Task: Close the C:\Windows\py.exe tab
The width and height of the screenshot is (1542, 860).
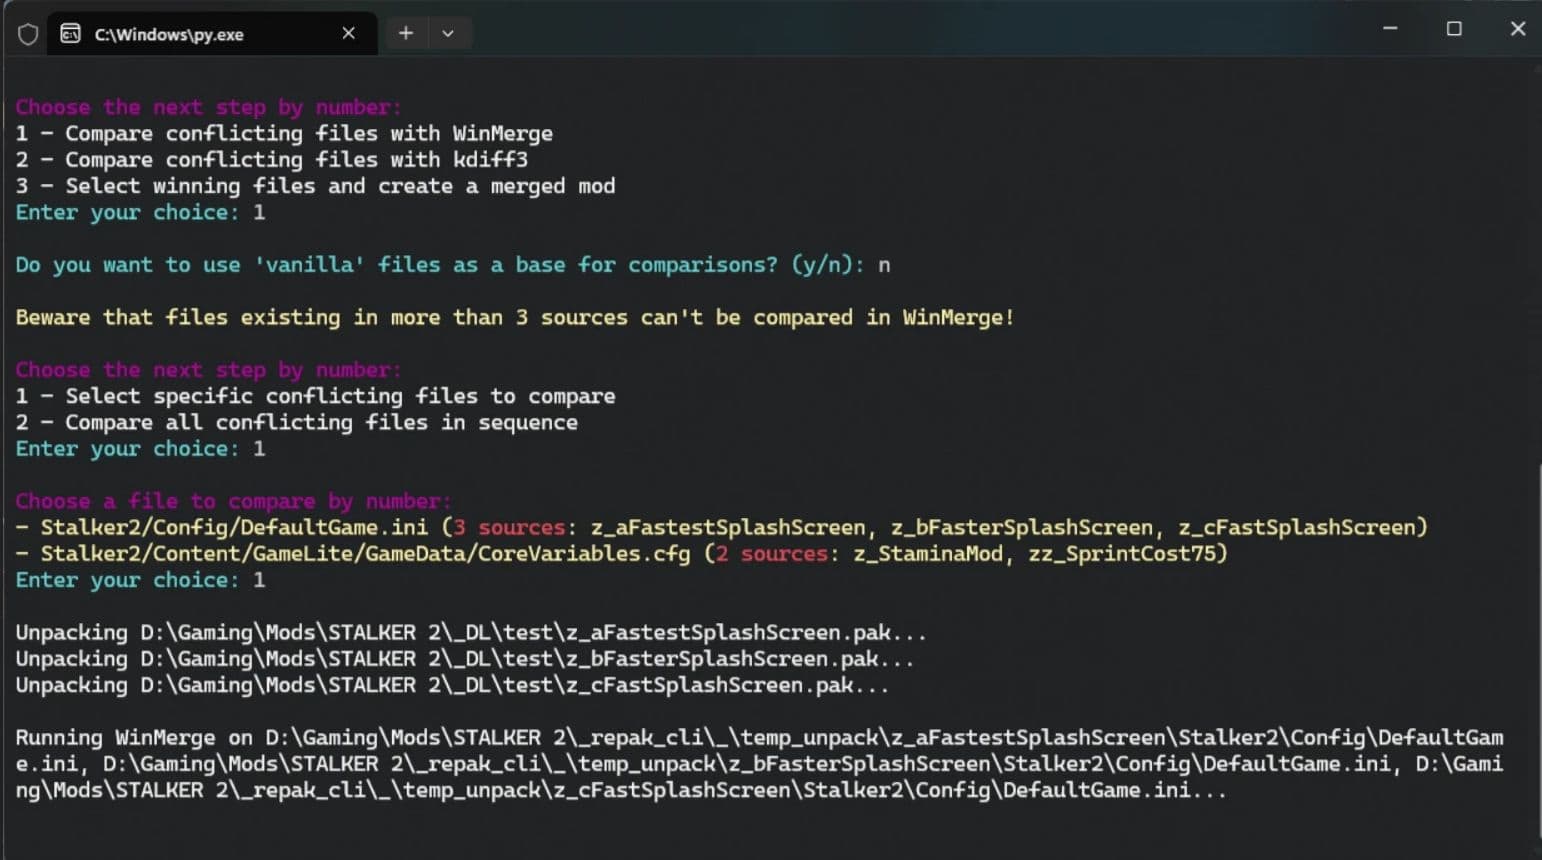Action: pos(348,33)
